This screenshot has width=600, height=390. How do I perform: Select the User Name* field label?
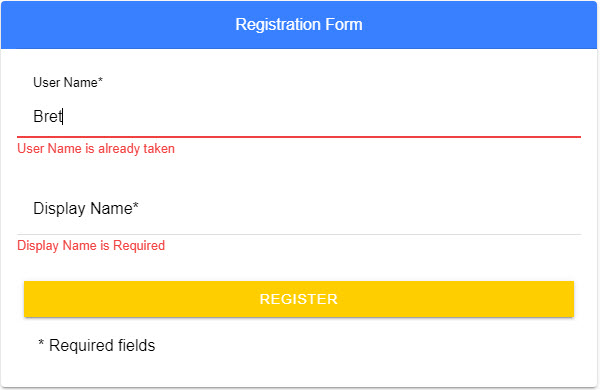pos(68,82)
